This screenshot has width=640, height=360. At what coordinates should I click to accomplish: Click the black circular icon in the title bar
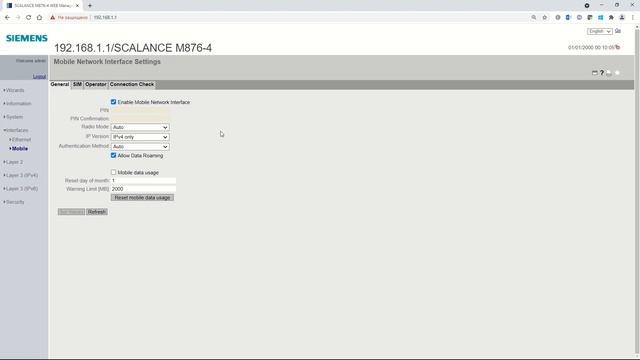coord(587,6)
